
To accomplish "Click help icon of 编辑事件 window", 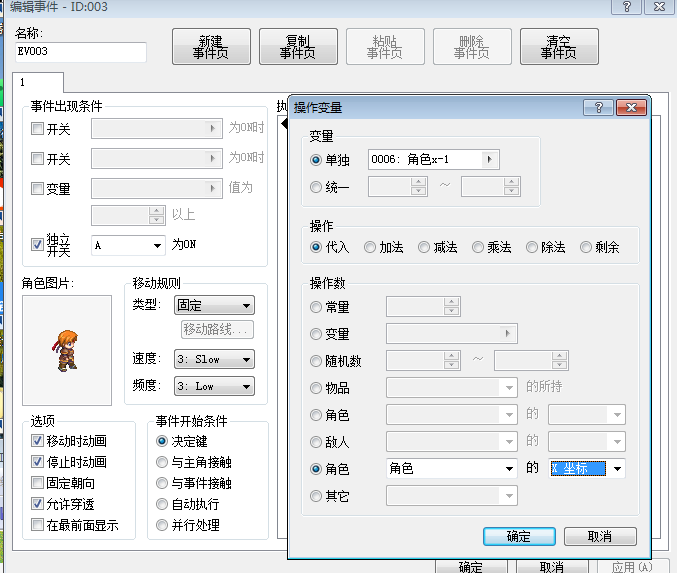I will click(626, 6).
